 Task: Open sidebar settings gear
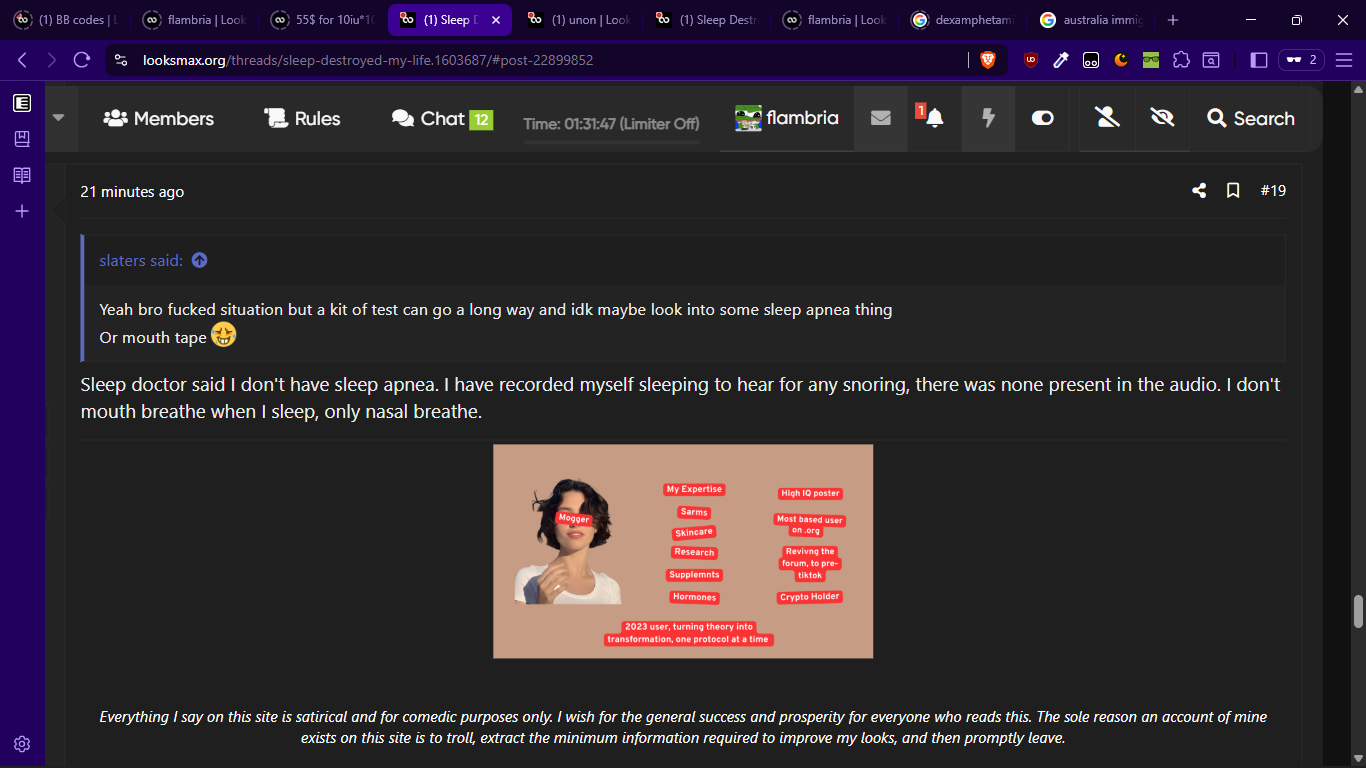click(x=22, y=744)
